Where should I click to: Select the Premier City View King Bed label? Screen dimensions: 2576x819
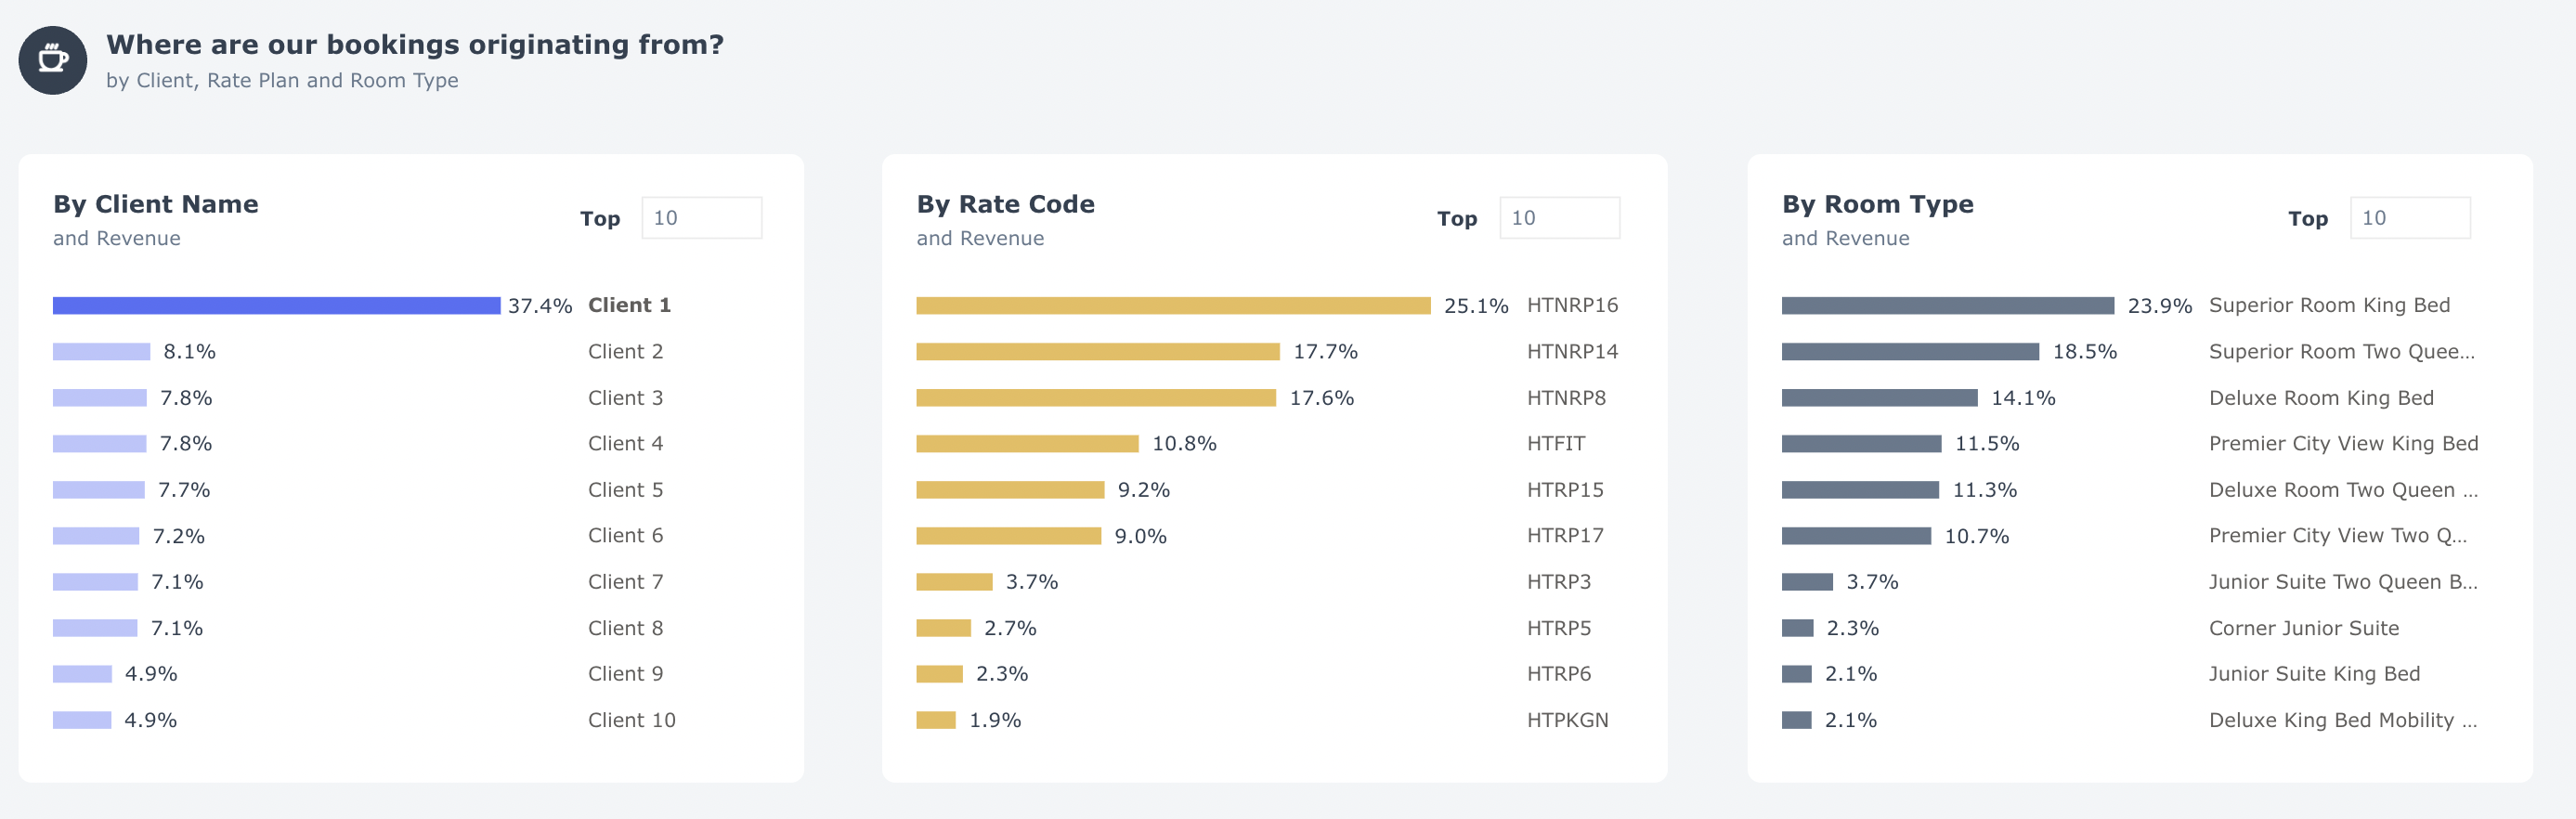[x=2342, y=444]
